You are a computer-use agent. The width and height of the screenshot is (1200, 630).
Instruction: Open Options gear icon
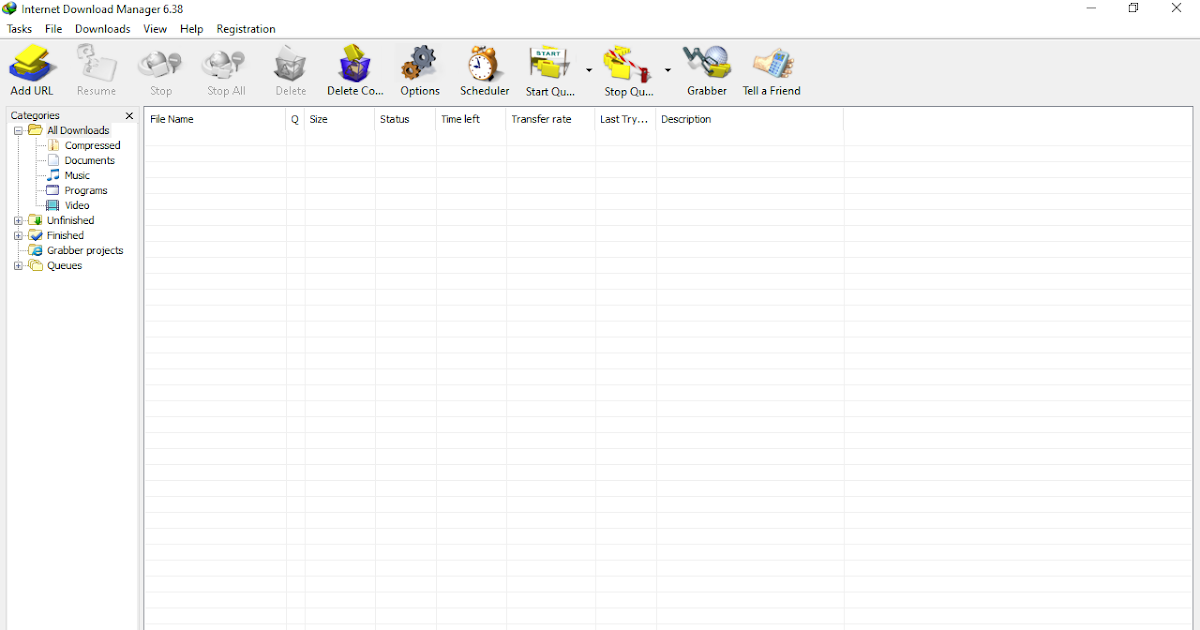pos(419,64)
